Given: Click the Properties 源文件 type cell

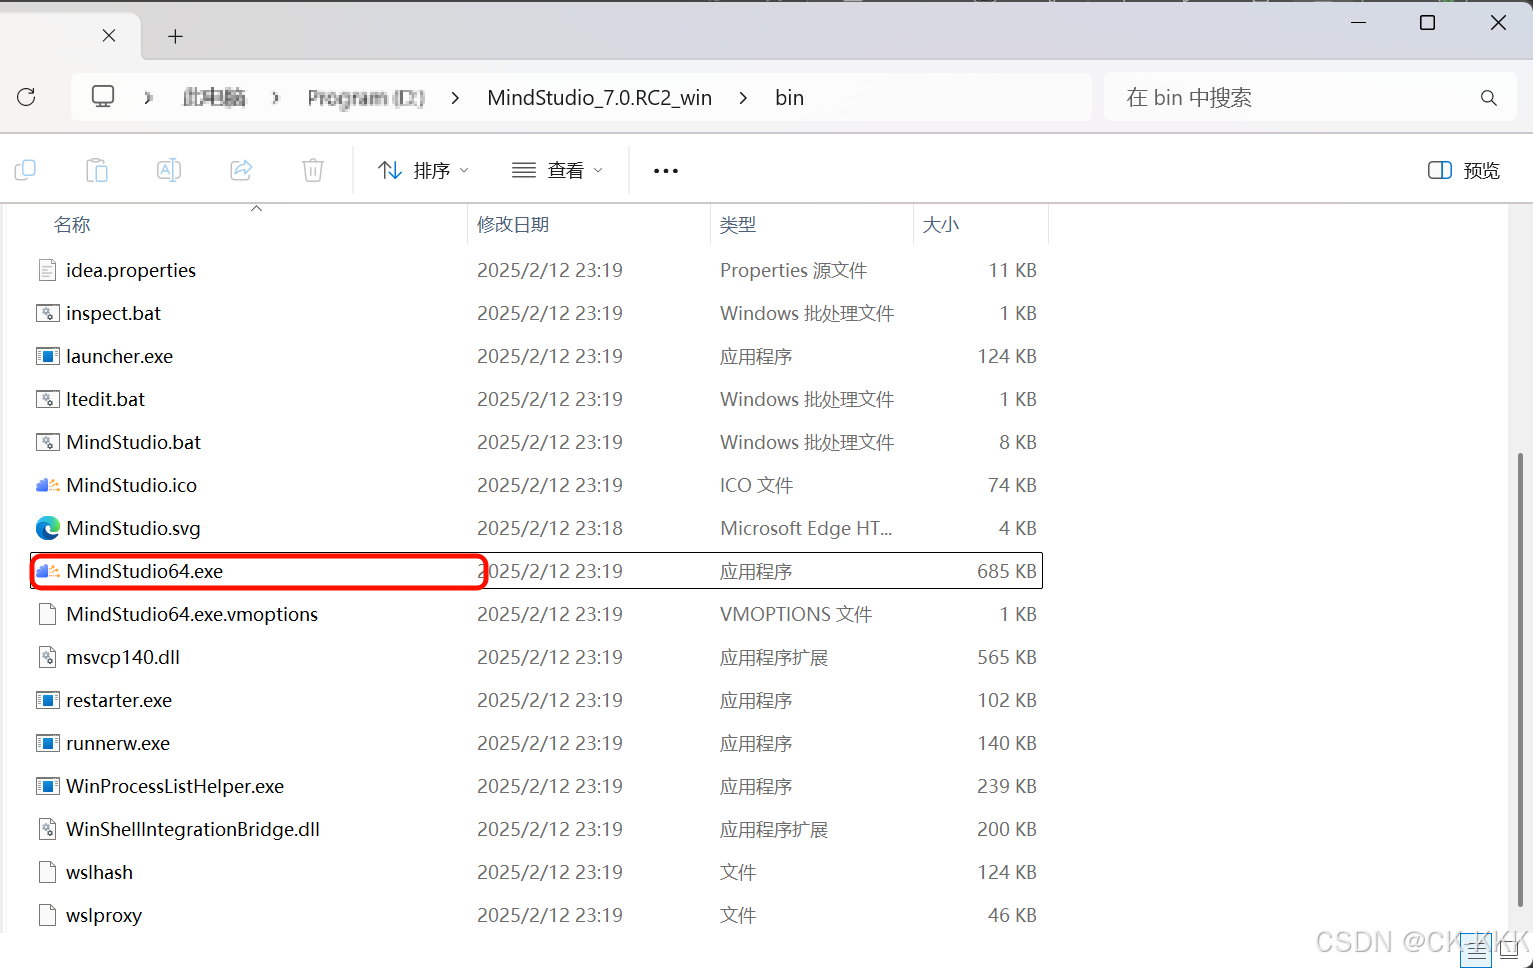Looking at the screenshot, I should (794, 270).
